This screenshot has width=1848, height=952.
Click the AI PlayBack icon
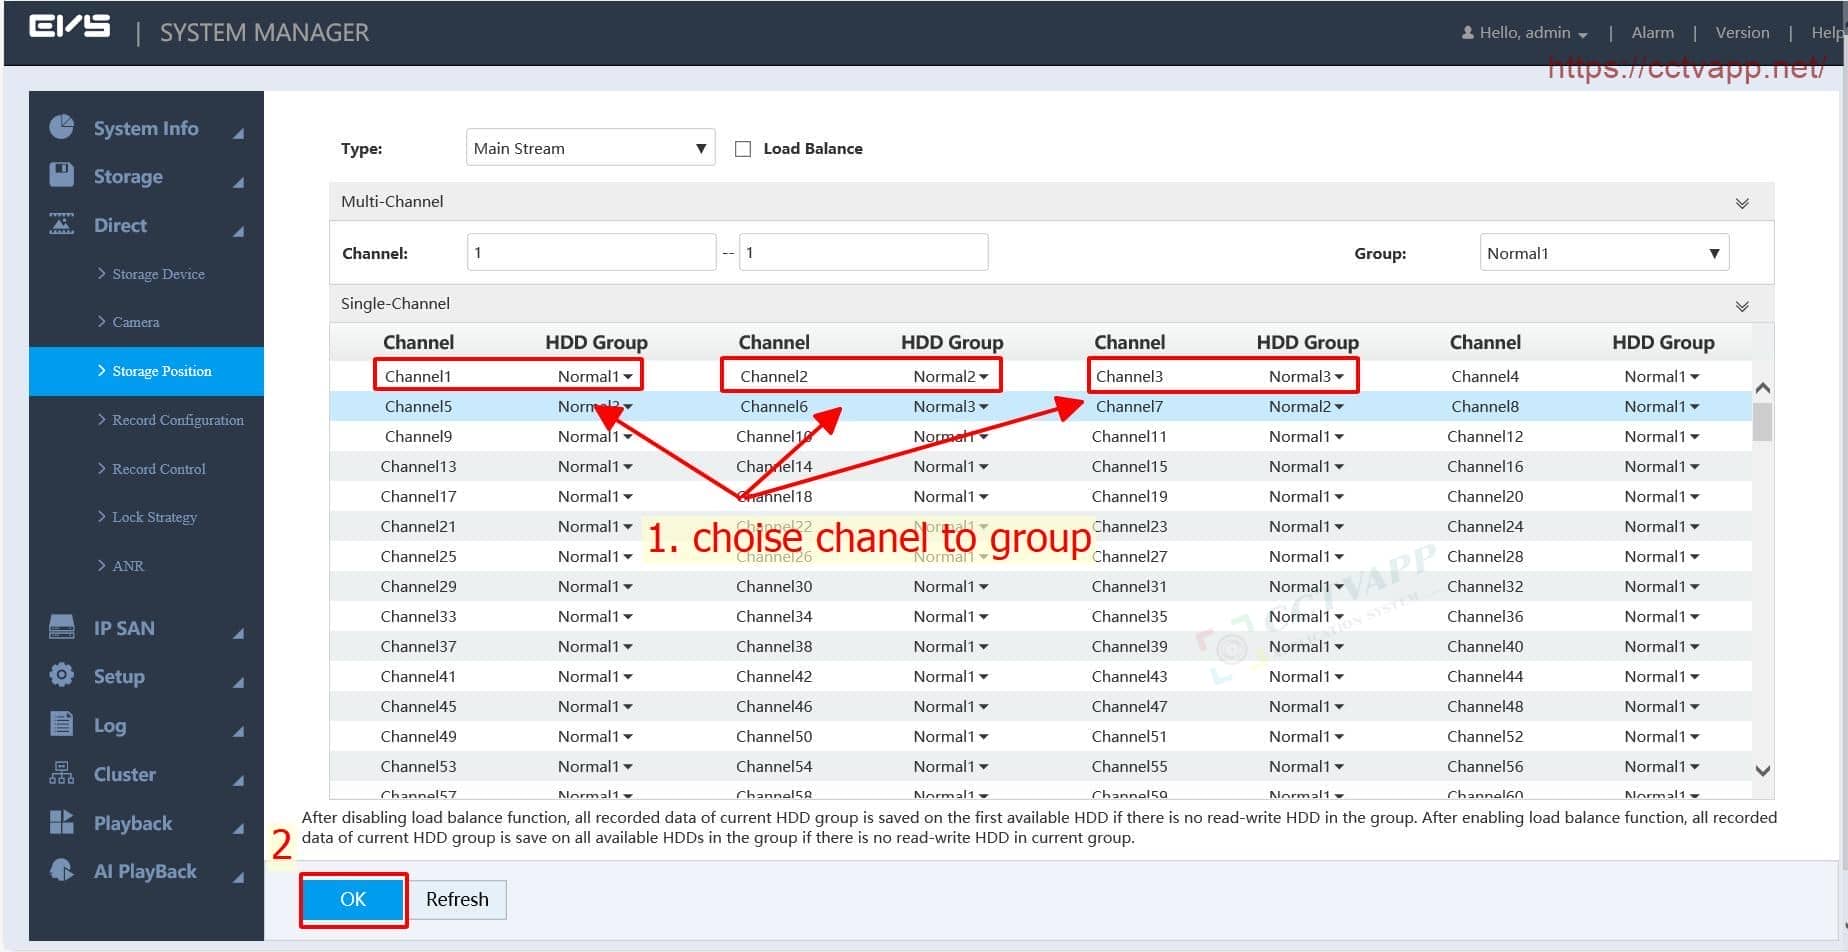pyautogui.click(x=62, y=870)
